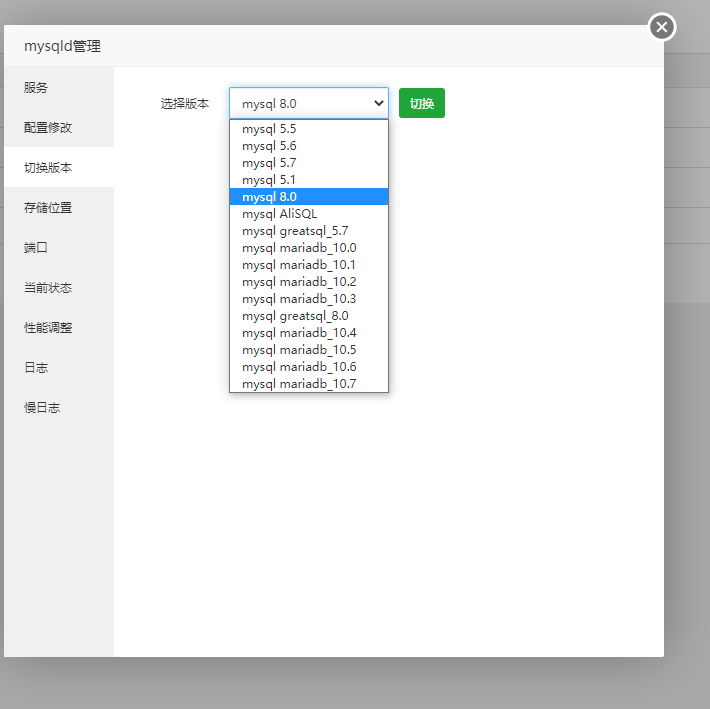This screenshot has height=709, width=710.
Task: Collapse the 选择版本 dropdown box
Action: click(309, 103)
